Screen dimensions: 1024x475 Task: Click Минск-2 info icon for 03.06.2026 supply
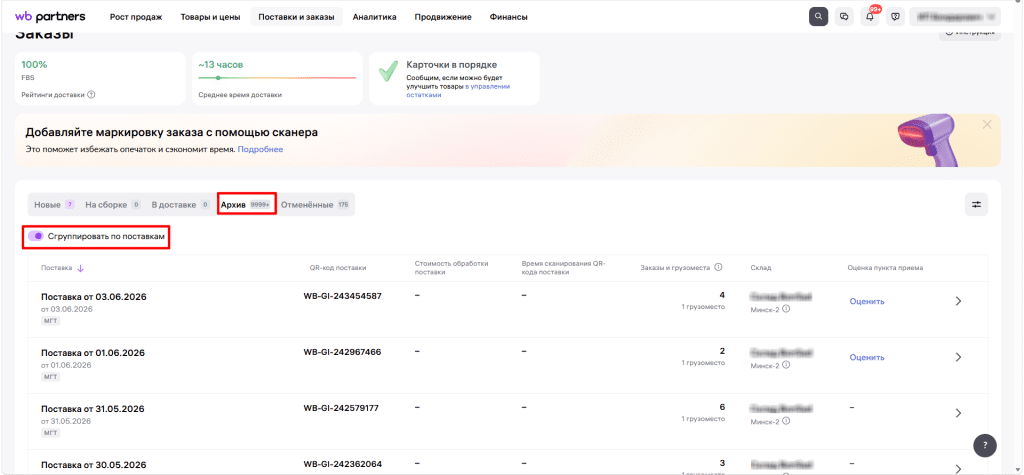pyautogui.click(x=786, y=309)
